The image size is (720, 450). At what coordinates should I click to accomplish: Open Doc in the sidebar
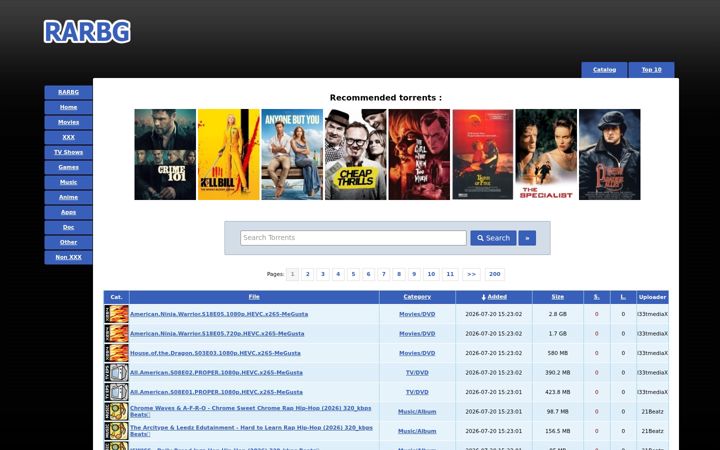68,227
